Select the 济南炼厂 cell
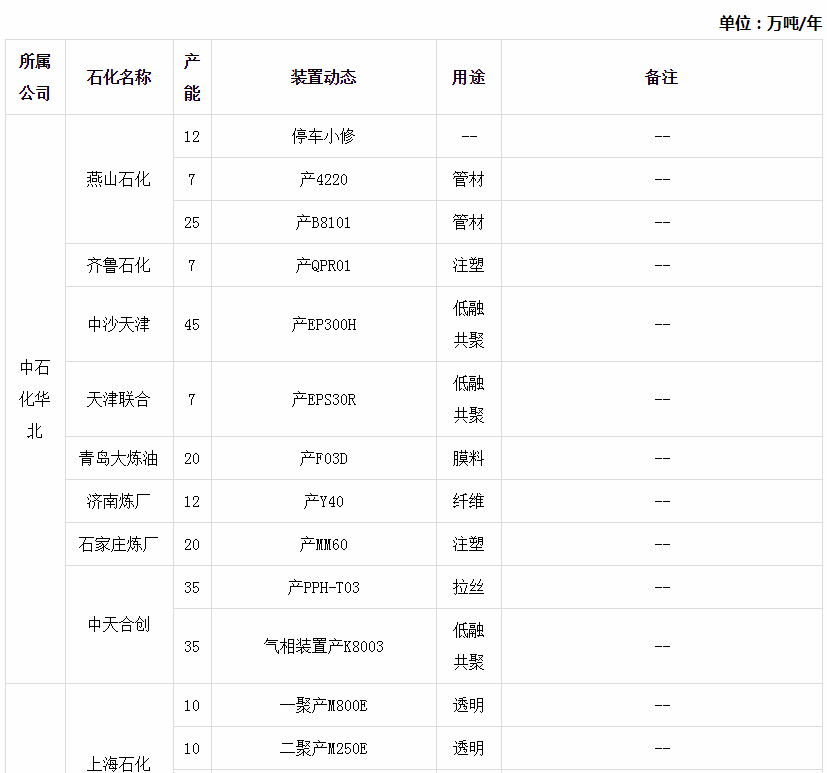This screenshot has height=773, width=827. [119, 501]
